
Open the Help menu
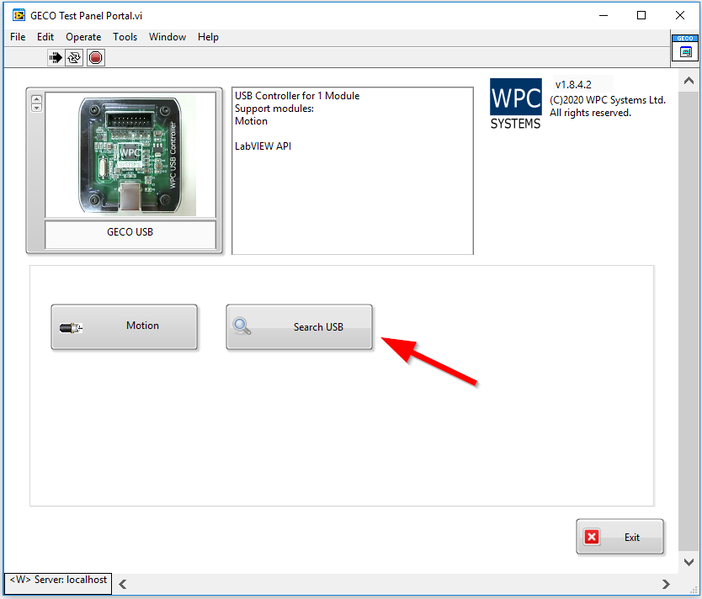click(x=208, y=37)
